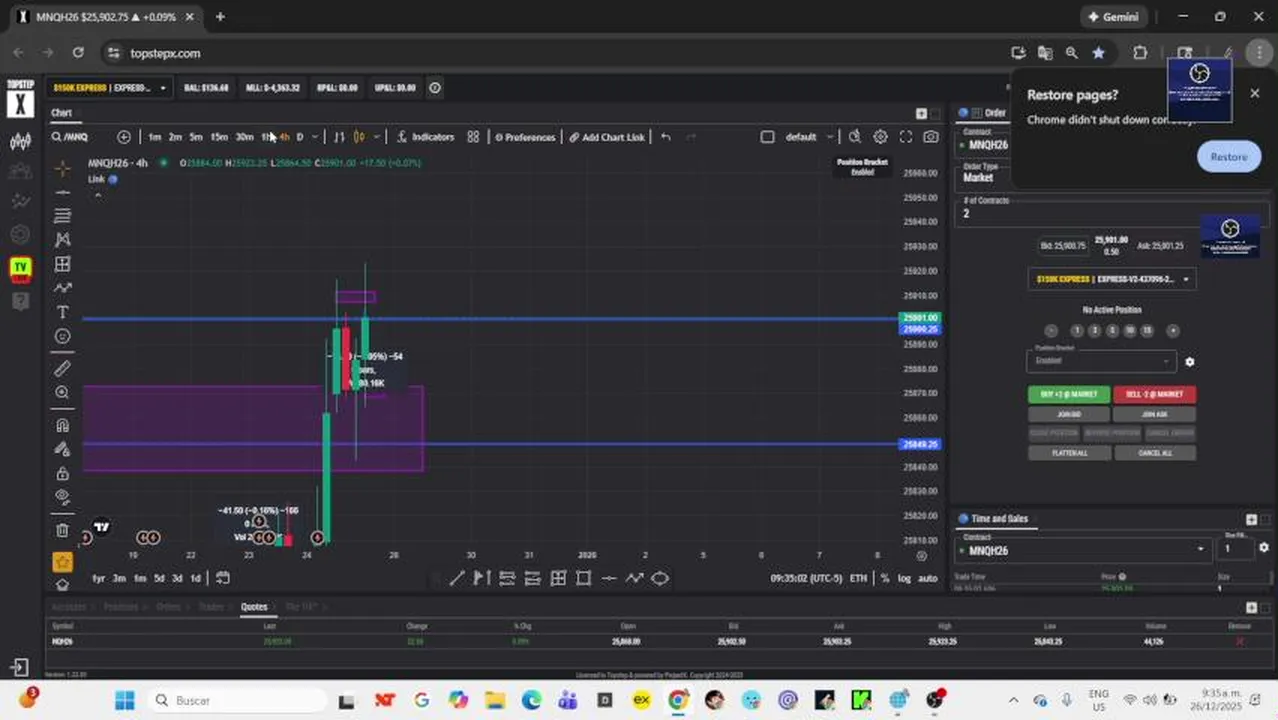Undo the last chart action

665,137
